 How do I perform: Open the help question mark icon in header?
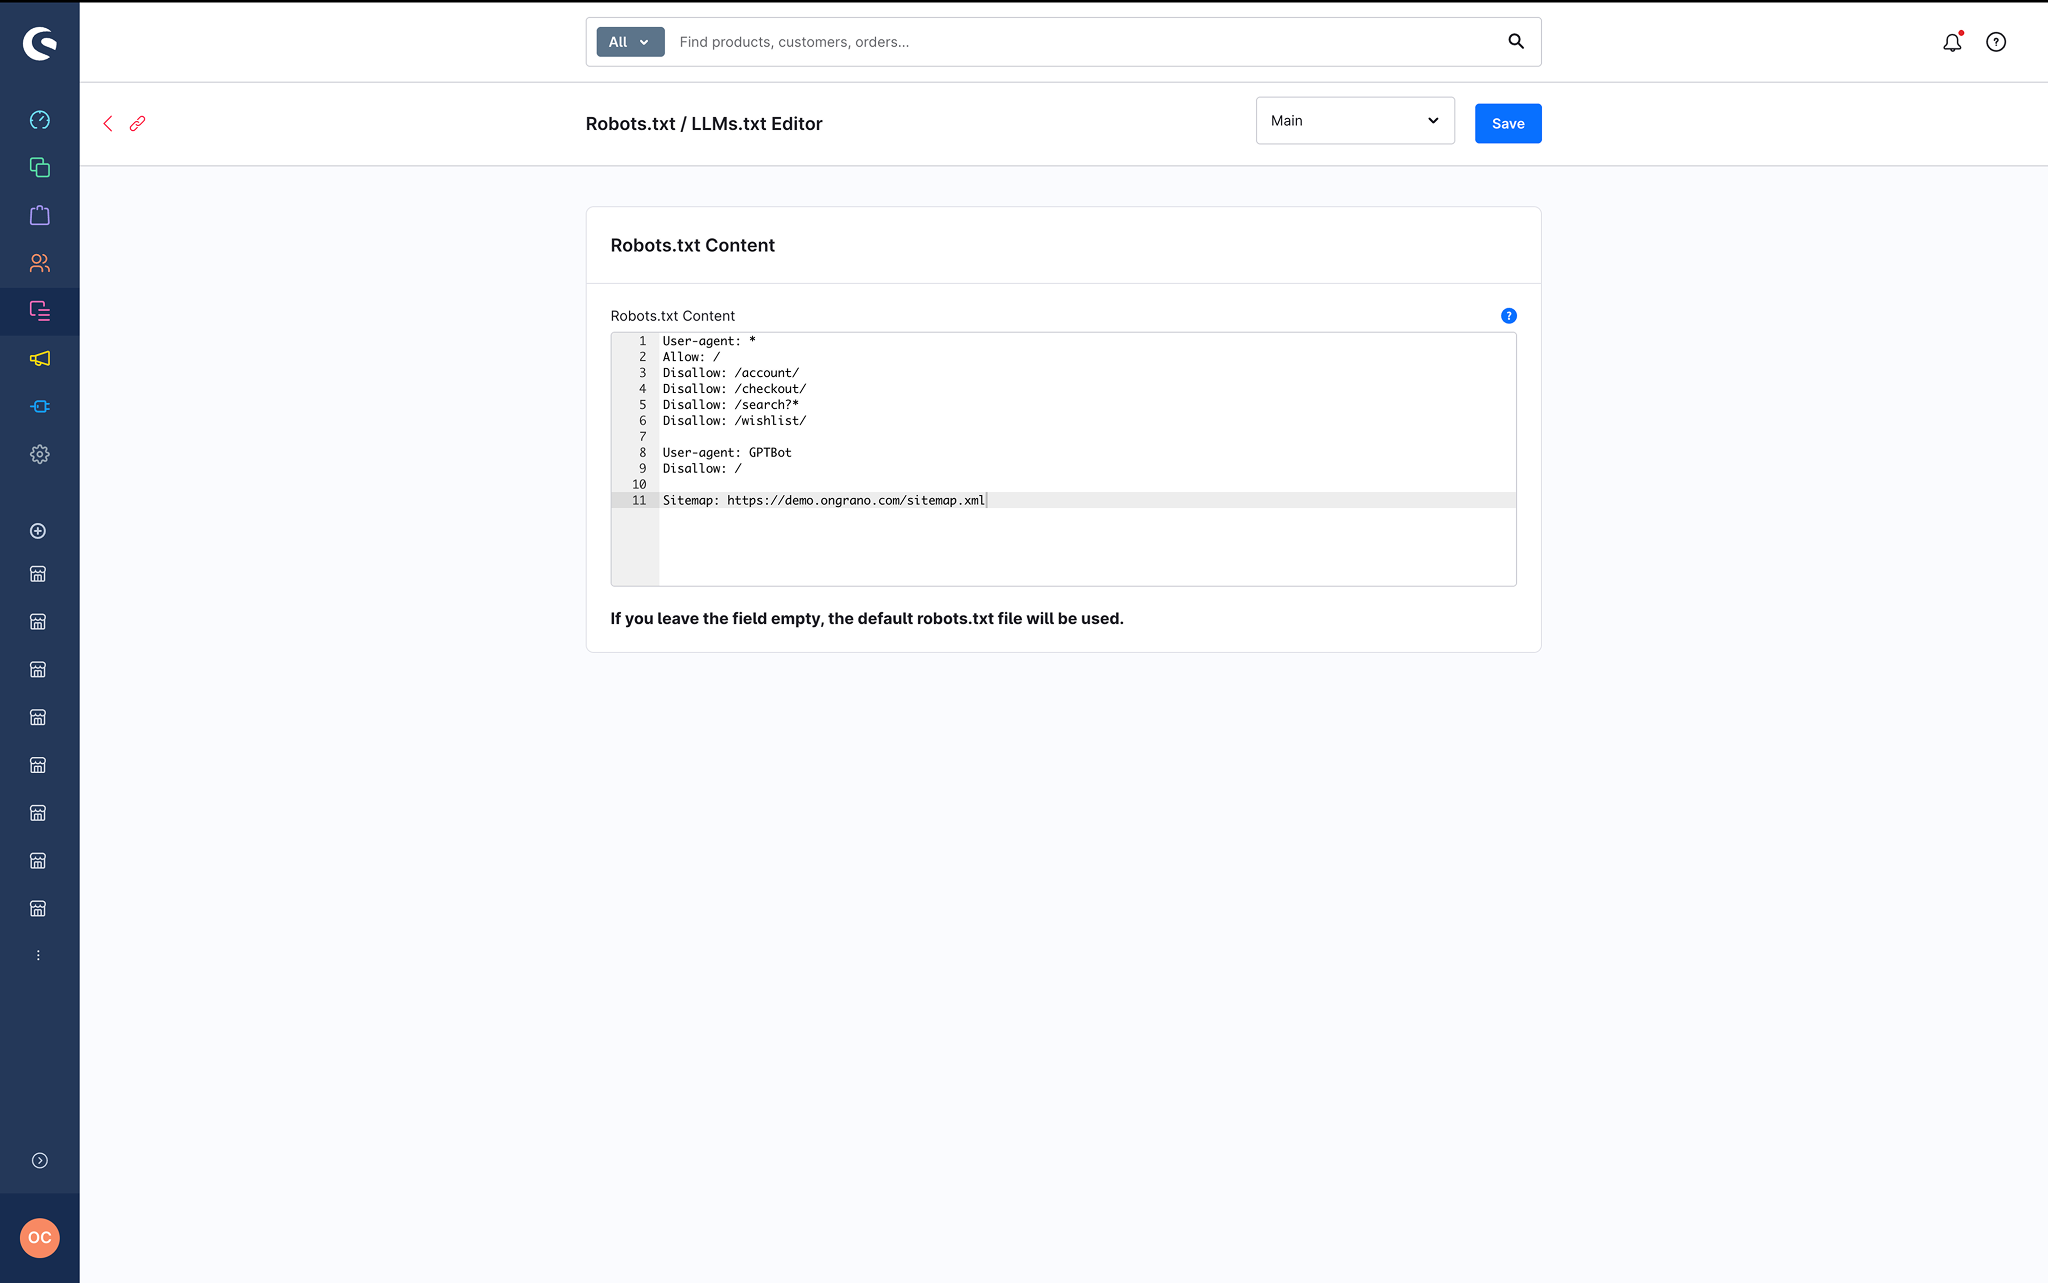click(x=1996, y=42)
